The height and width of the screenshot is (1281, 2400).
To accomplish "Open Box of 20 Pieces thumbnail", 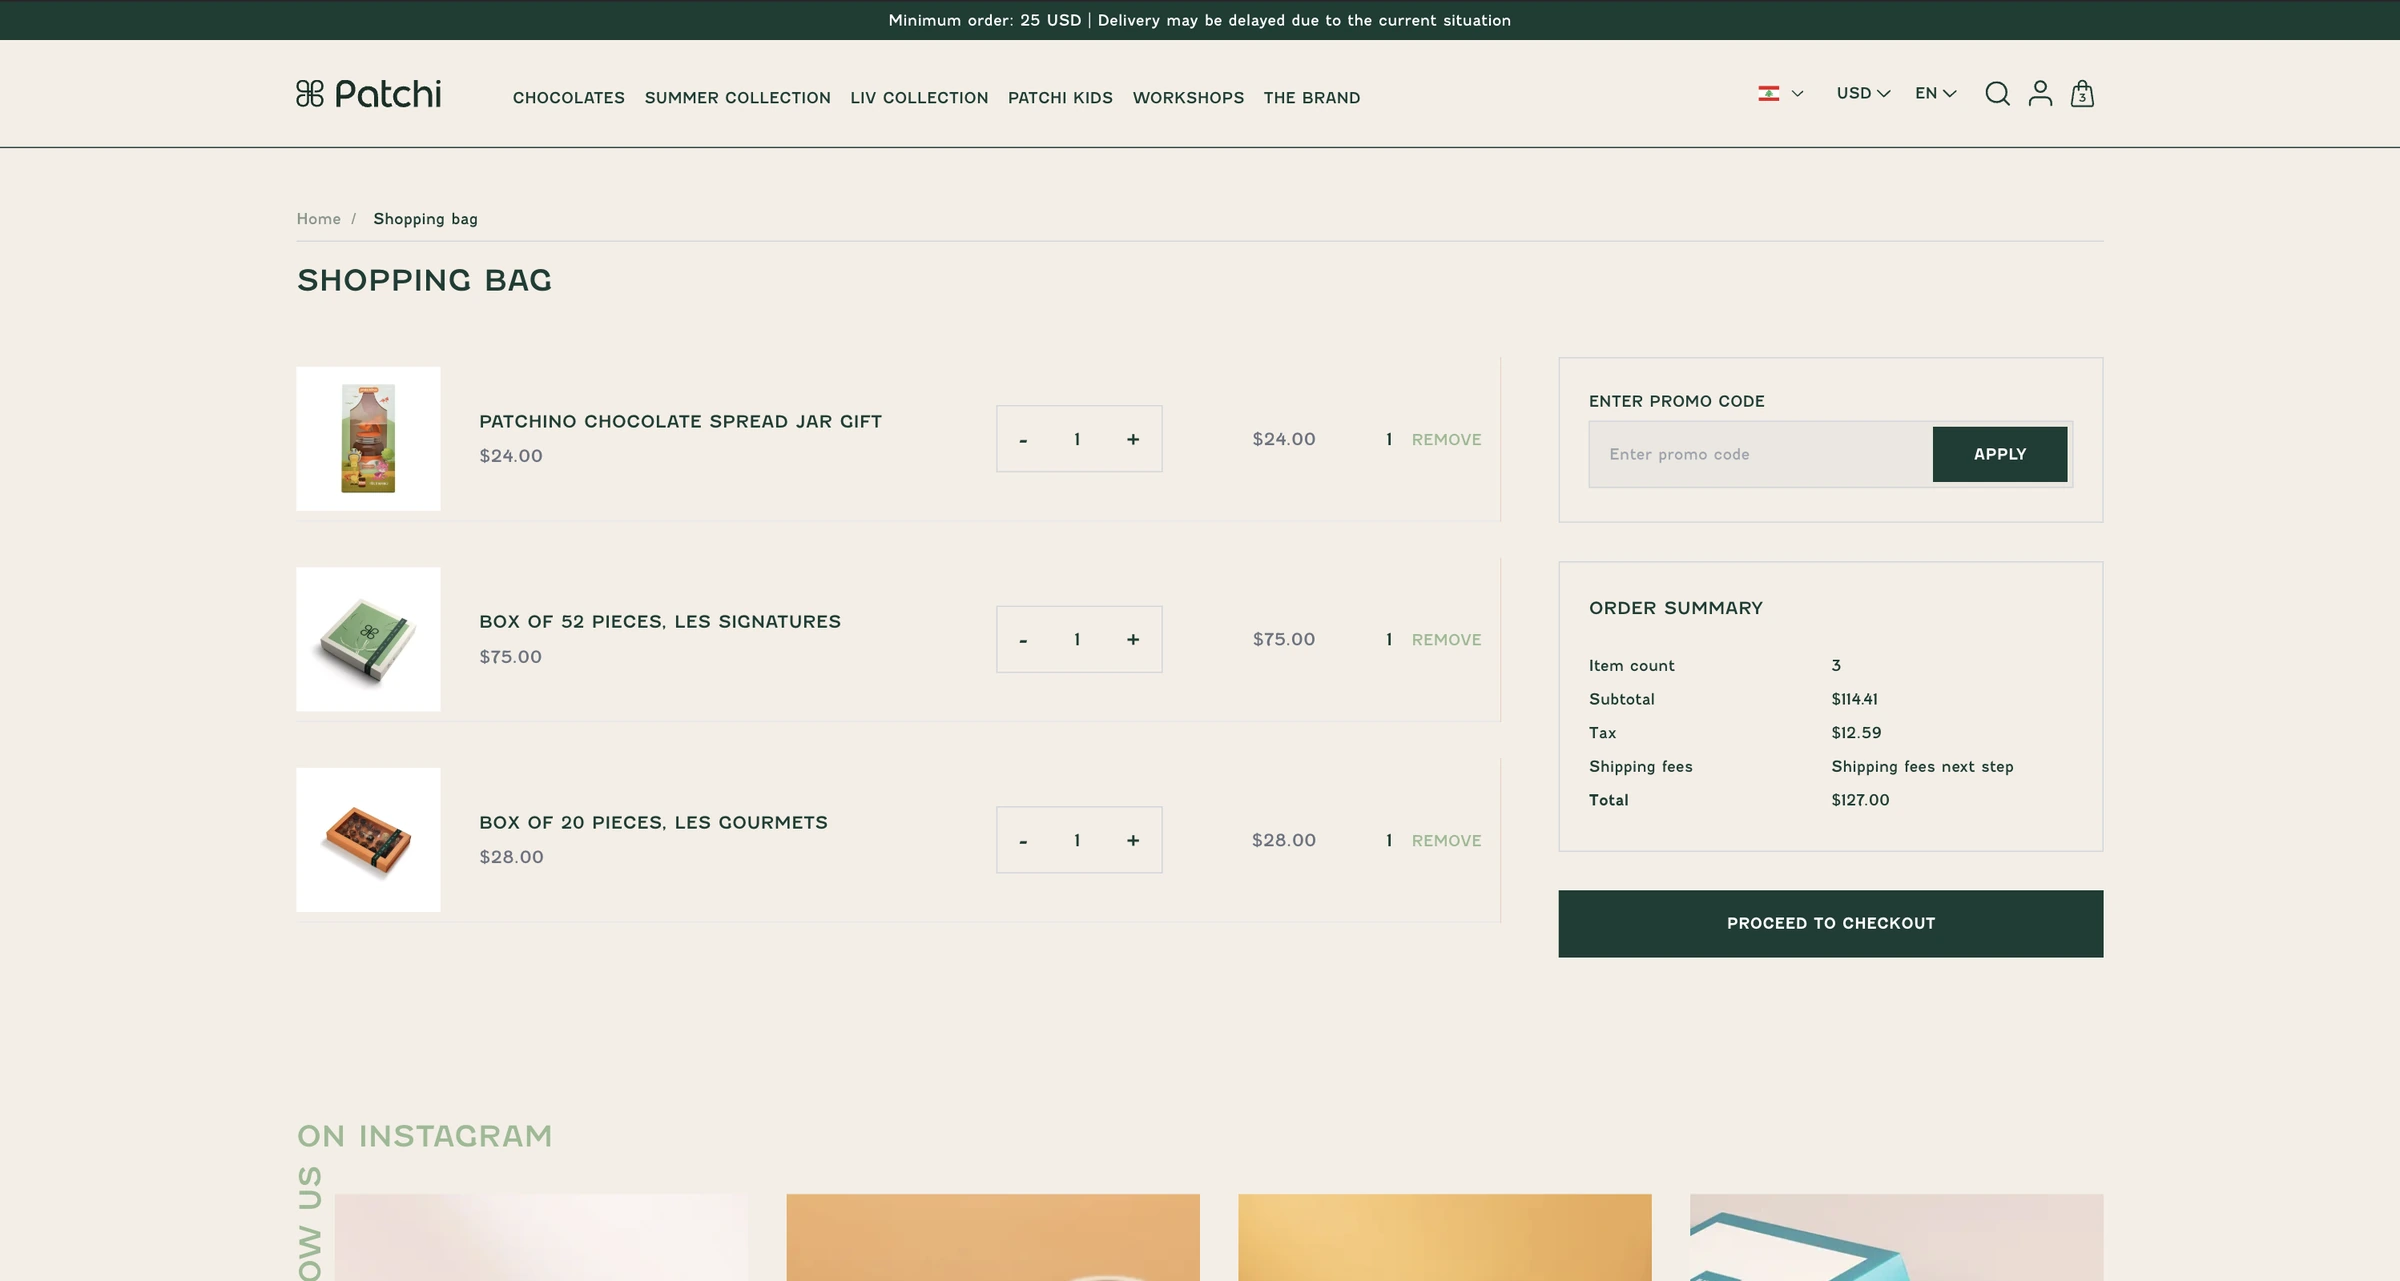I will 368,840.
